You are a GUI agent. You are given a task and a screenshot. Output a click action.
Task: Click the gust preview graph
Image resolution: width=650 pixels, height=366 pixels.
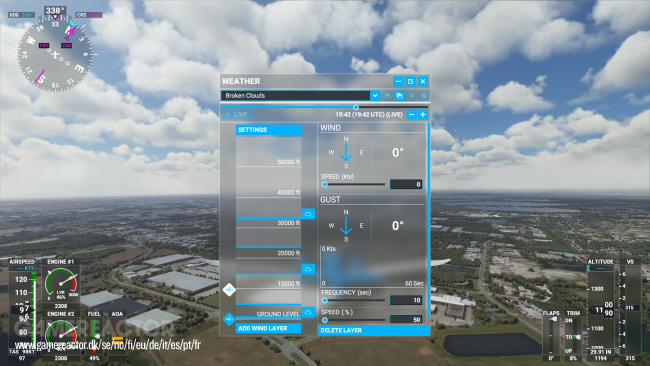coord(372,266)
